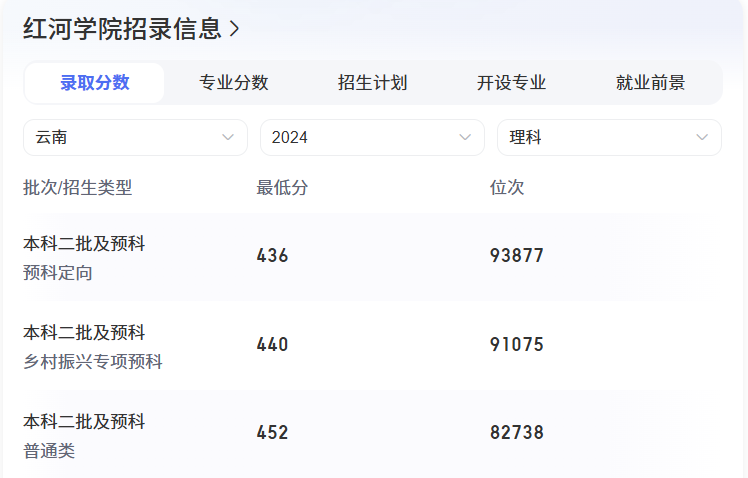Click the rank value 91075

coord(517,344)
